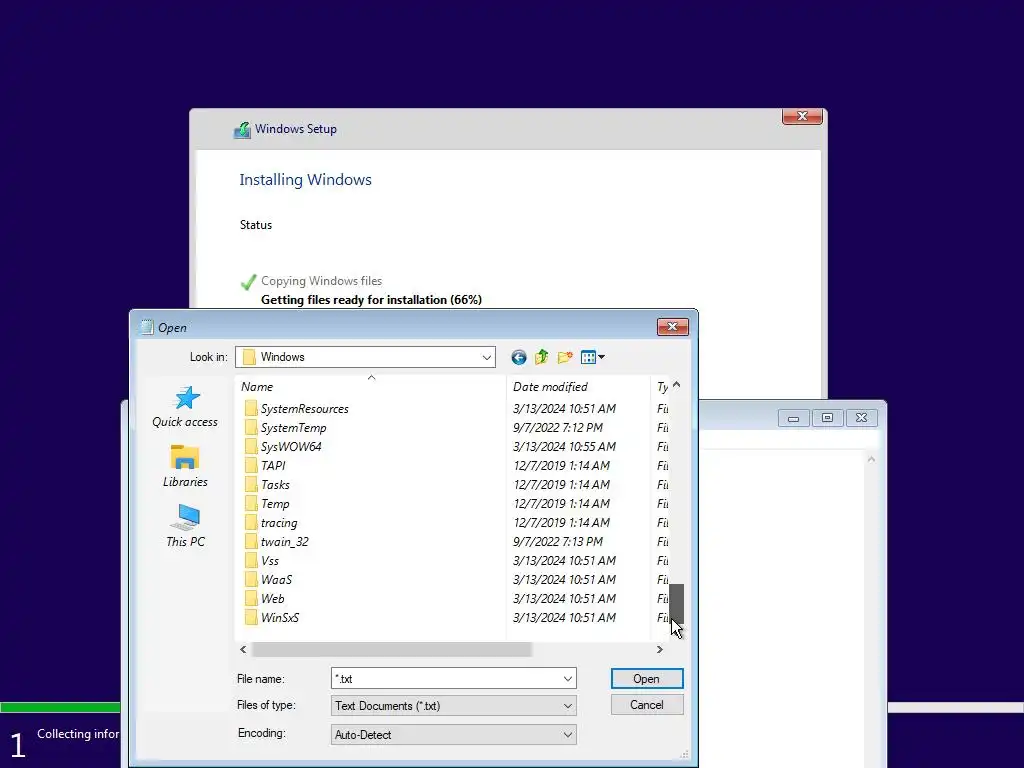Click the vertical scrollbar thumb in file list

pos(677,603)
